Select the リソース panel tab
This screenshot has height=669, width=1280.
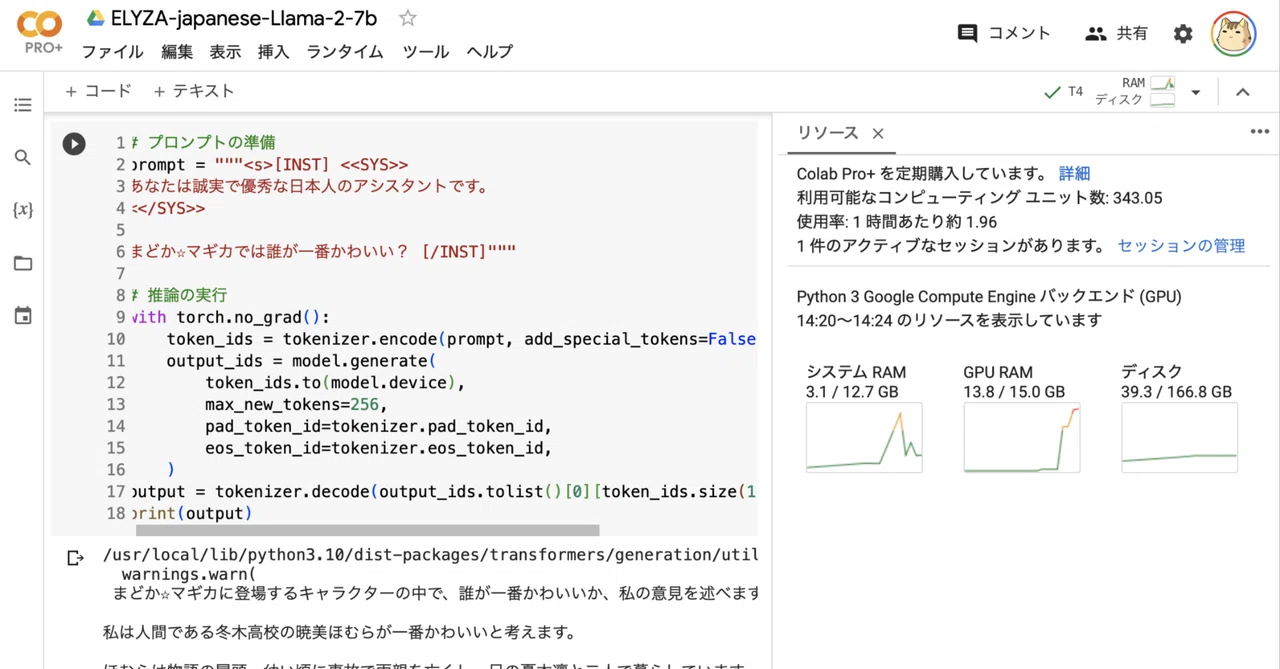point(827,133)
